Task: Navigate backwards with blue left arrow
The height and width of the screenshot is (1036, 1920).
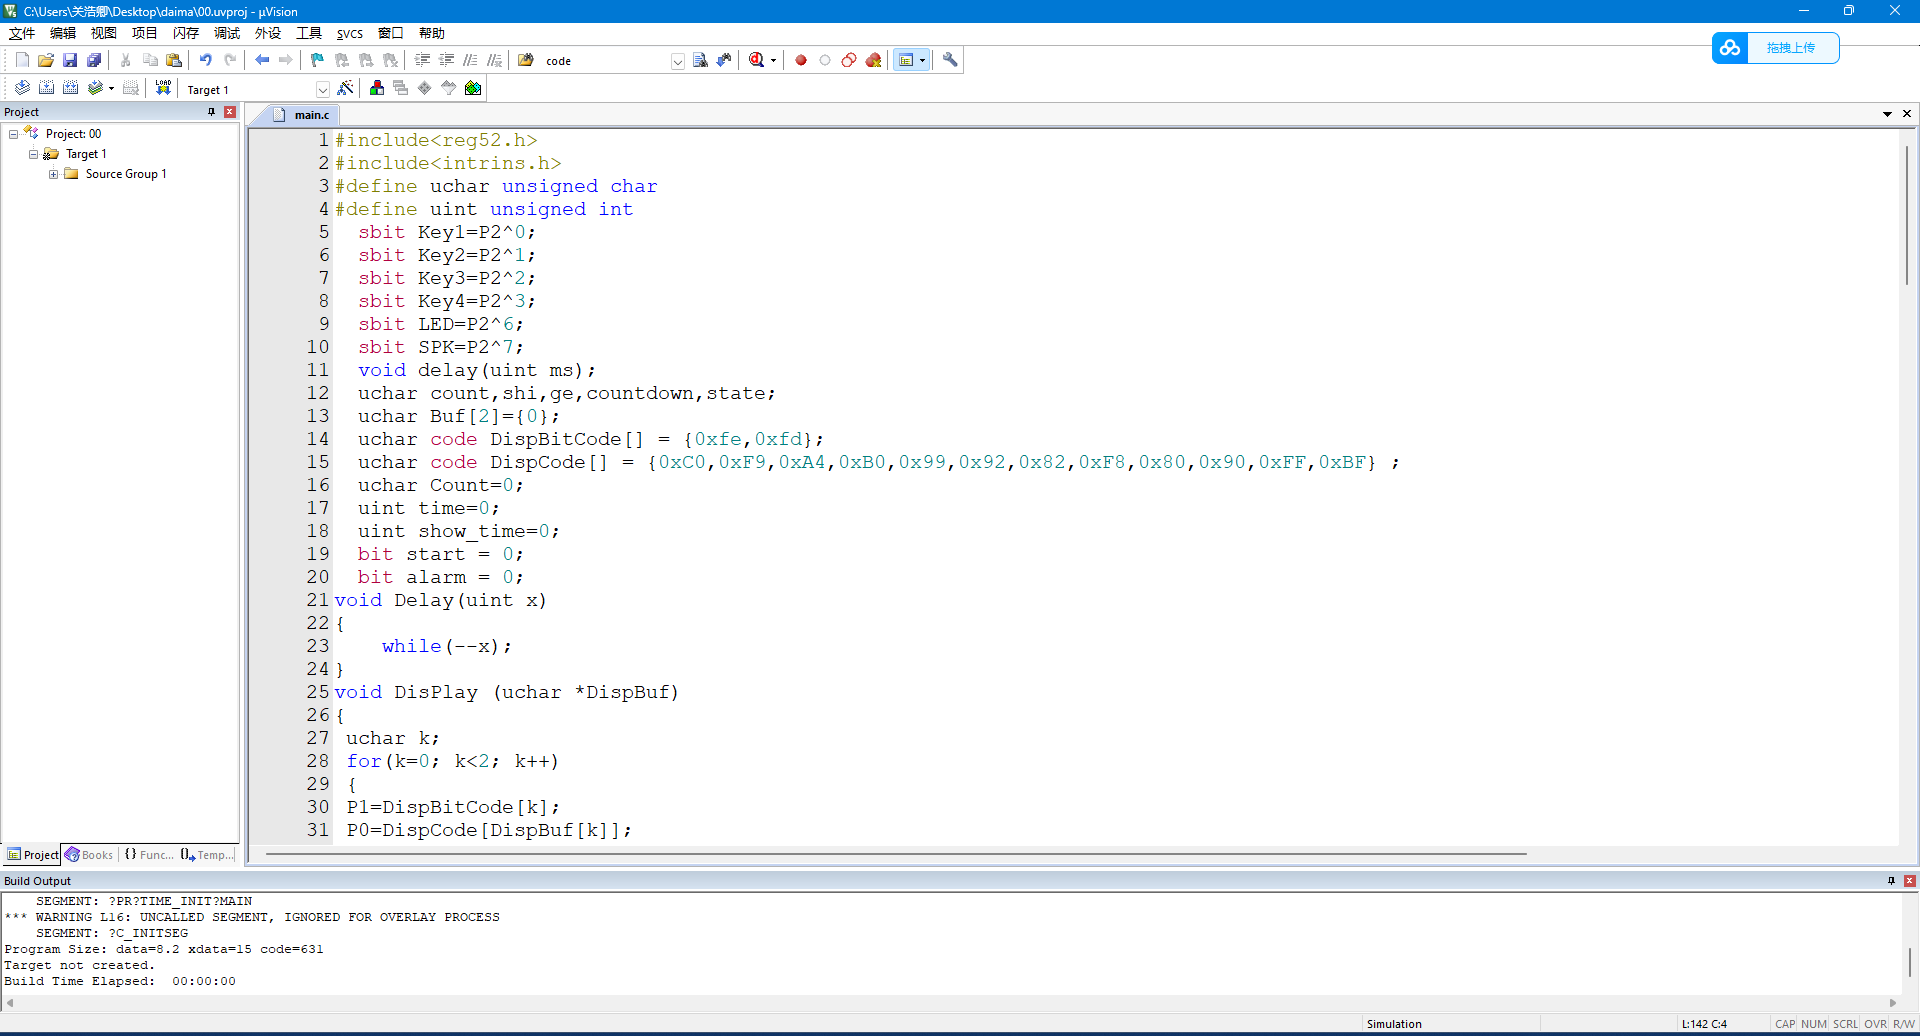Action: [x=262, y=60]
